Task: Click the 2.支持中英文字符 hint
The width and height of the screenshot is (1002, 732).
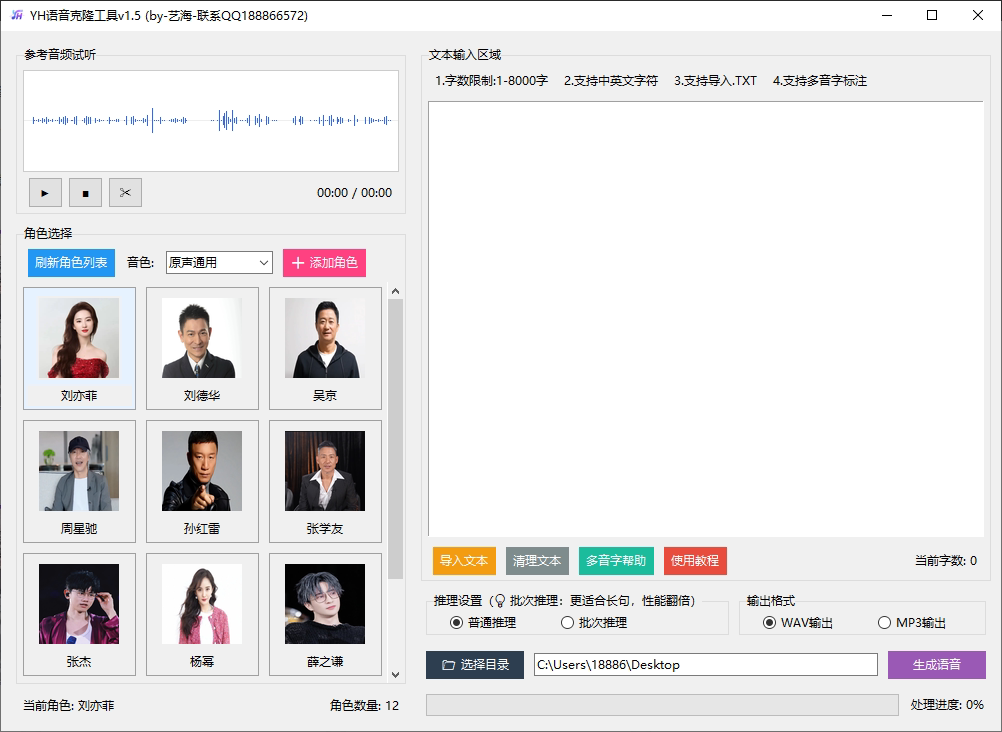Action: 611,81
